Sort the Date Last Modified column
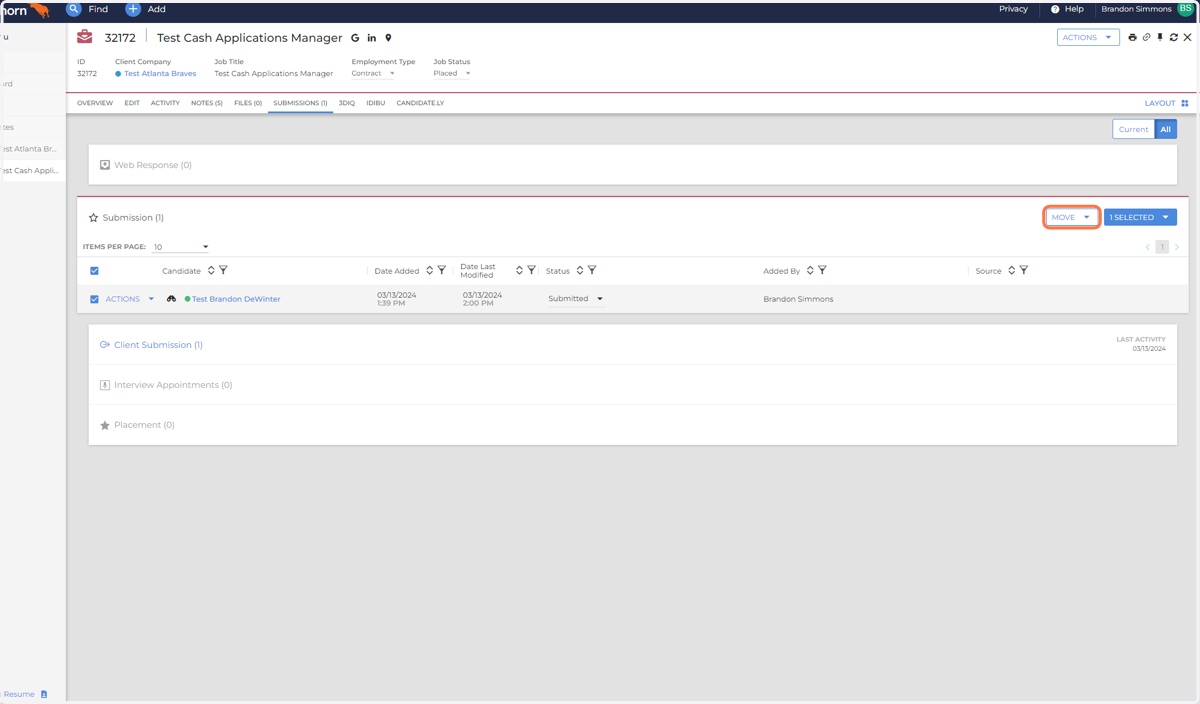The height and width of the screenshot is (704, 1200). click(519, 270)
